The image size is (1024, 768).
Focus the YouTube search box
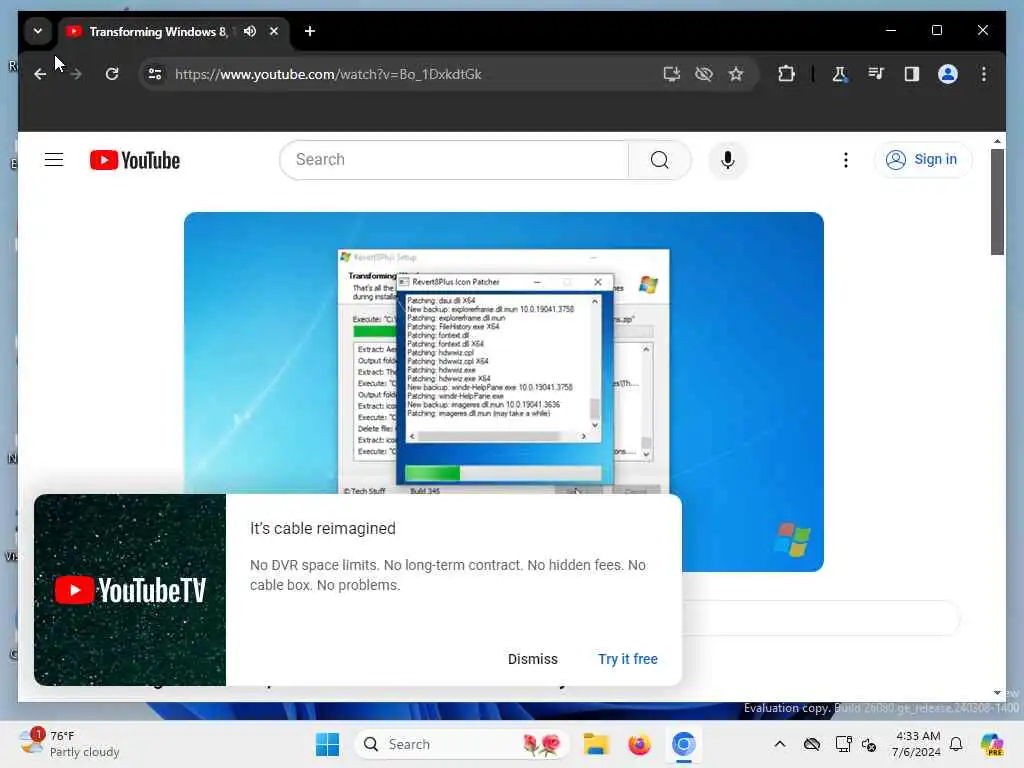[454, 160]
